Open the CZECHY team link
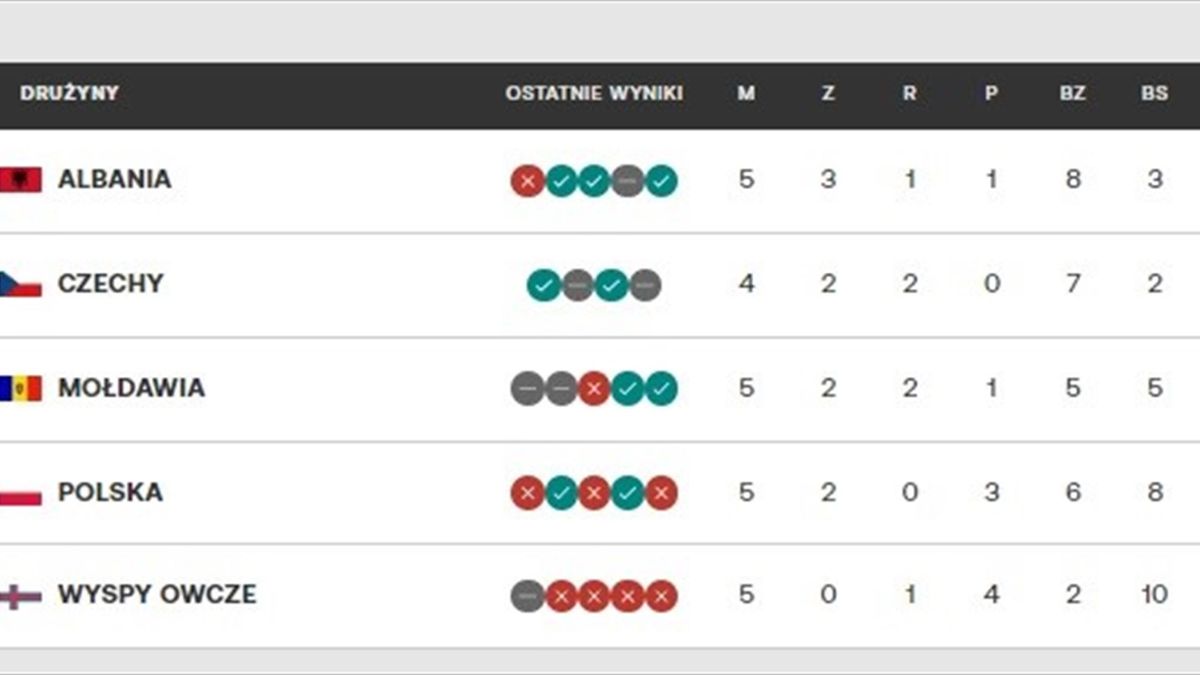This screenshot has height=675, width=1200. 110,284
